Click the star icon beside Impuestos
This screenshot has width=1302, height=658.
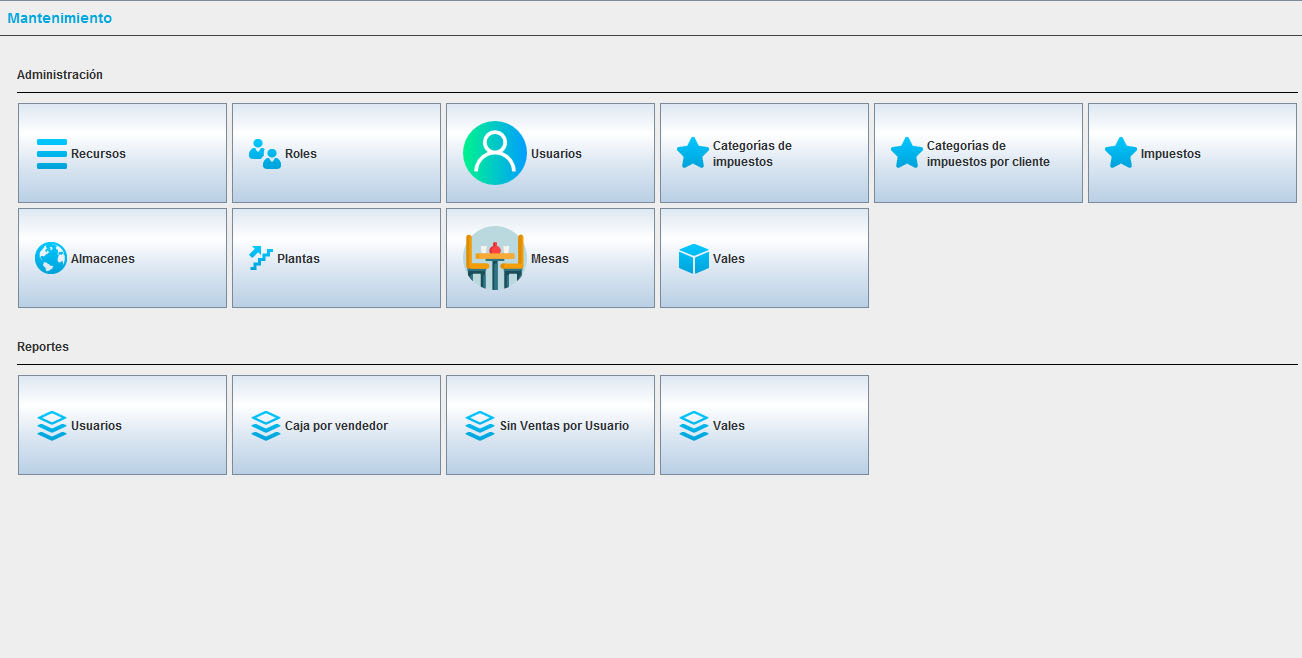tap(1121, 153)
